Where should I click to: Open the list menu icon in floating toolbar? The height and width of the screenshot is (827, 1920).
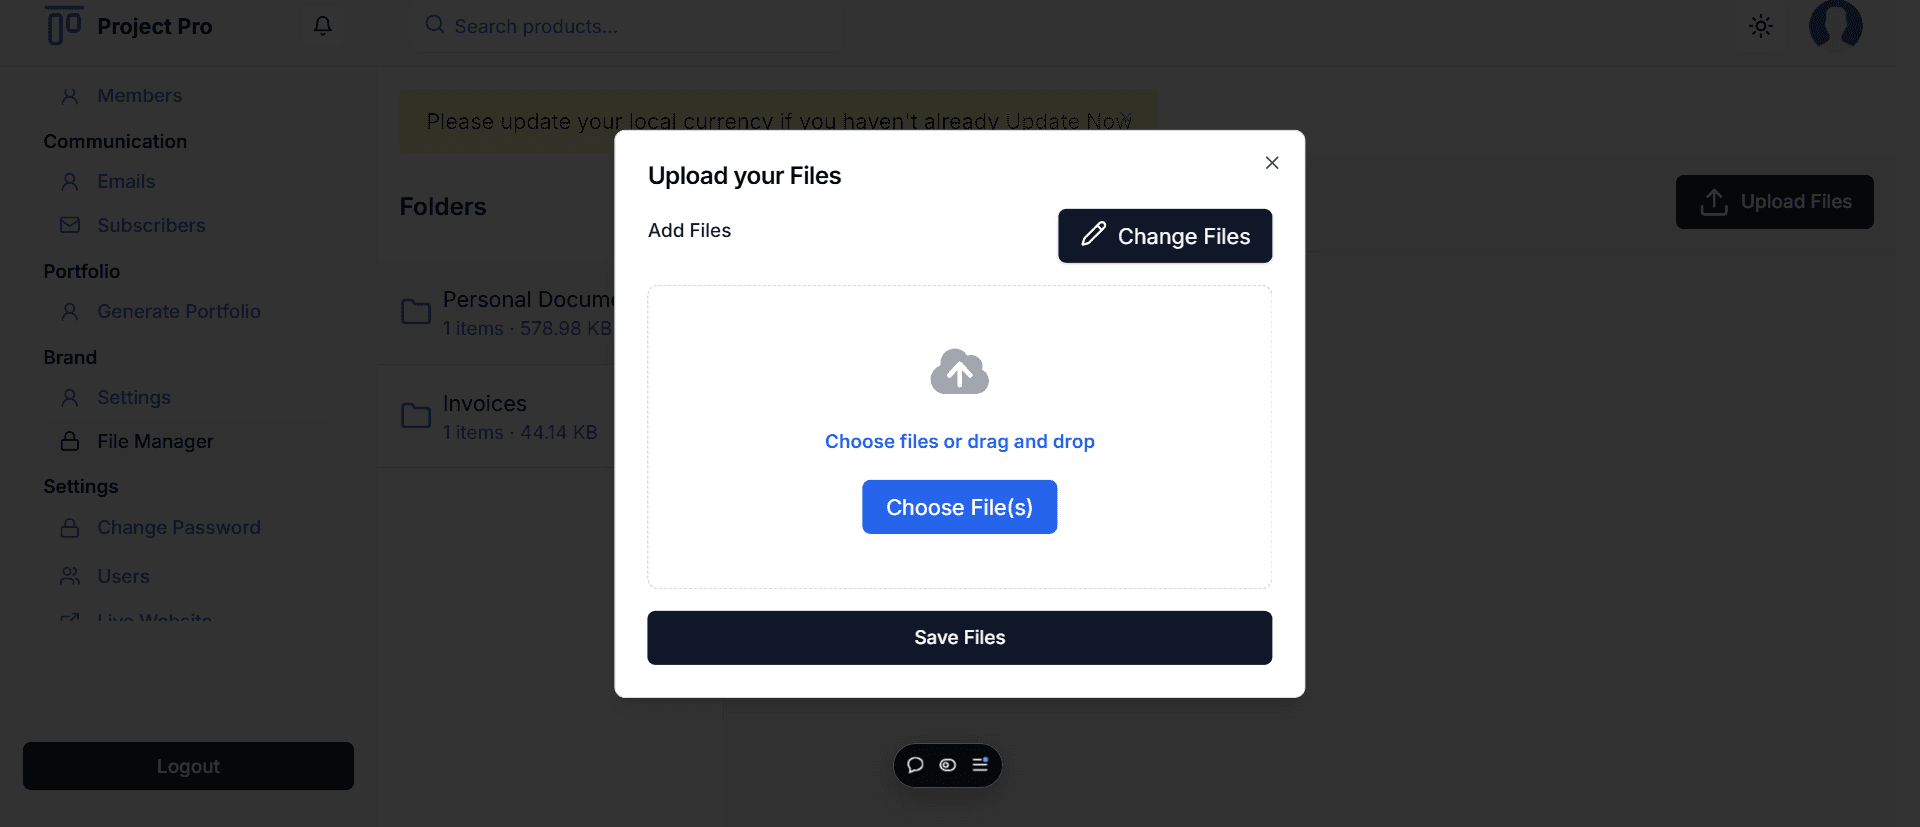point(980,765)
